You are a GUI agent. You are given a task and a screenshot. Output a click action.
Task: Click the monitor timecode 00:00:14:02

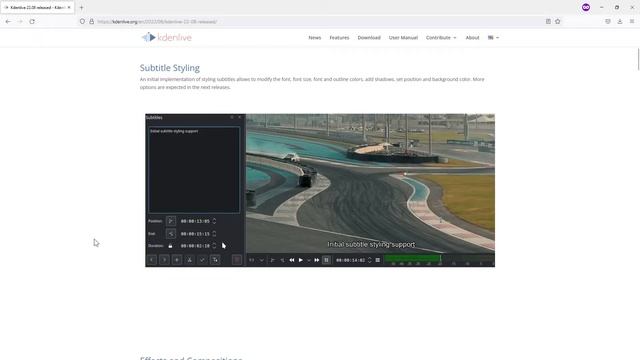pos(350,260)
